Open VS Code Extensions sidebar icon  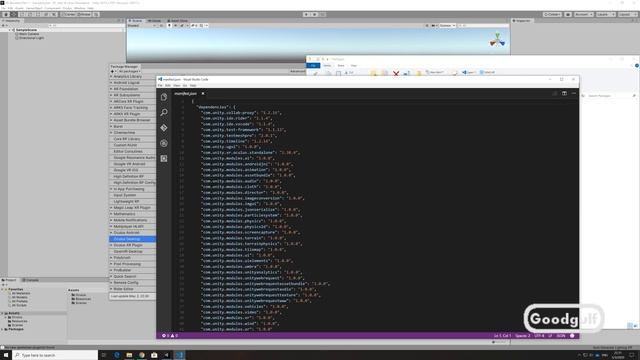[164, 158]
